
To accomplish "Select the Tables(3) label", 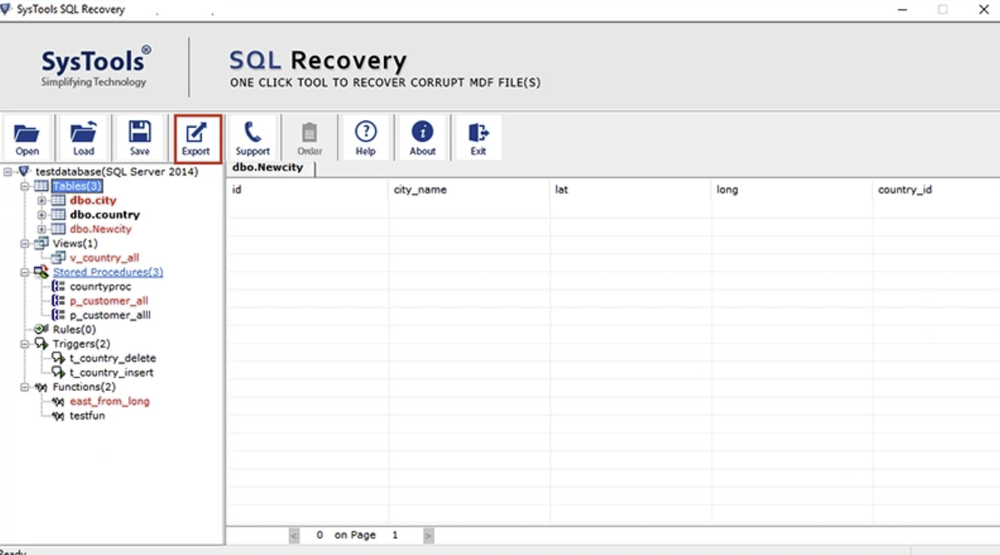I will 77,186.
